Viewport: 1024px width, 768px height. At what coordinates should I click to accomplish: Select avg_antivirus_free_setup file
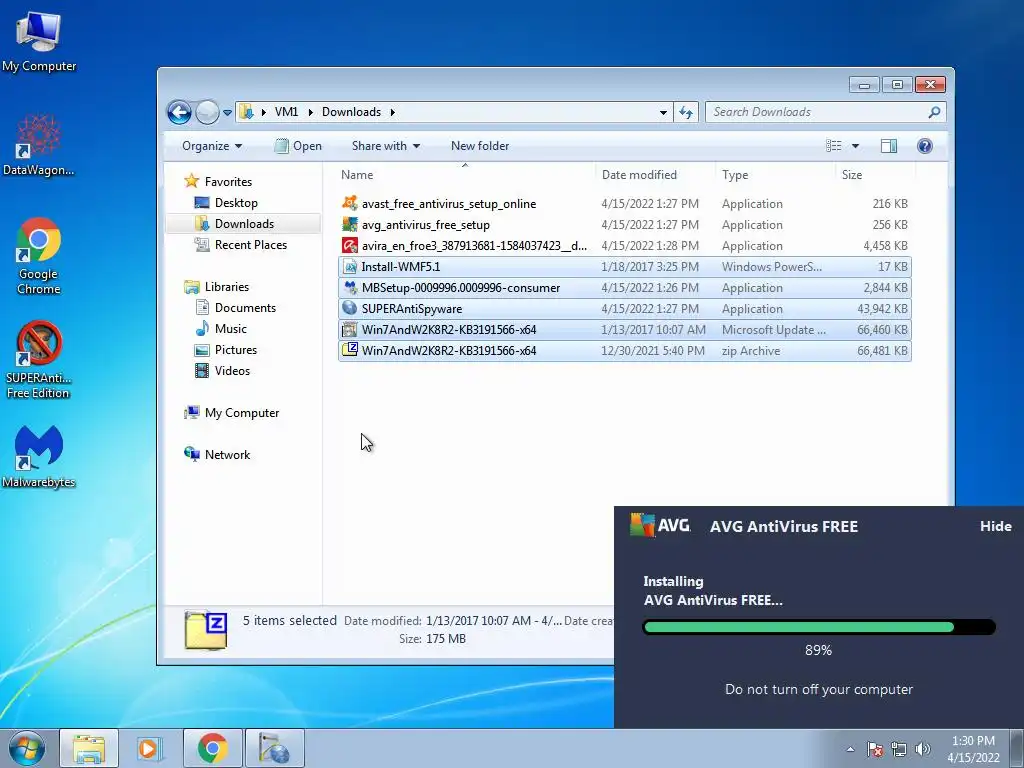click(x=625, y=225)
